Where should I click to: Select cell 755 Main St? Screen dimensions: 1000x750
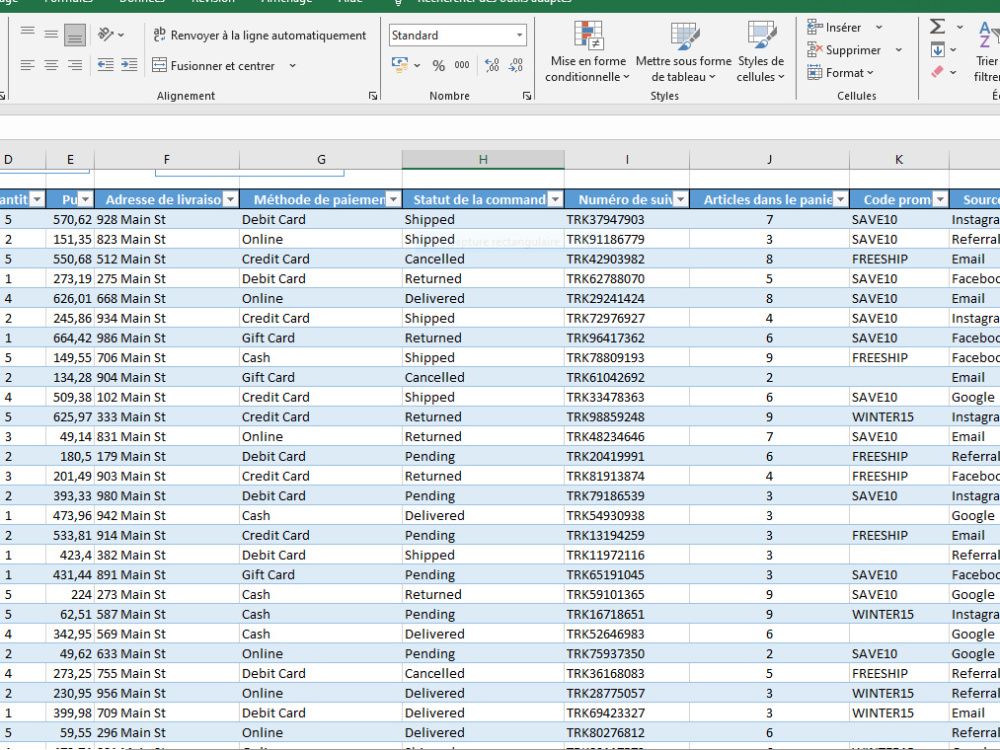(167, 673)
